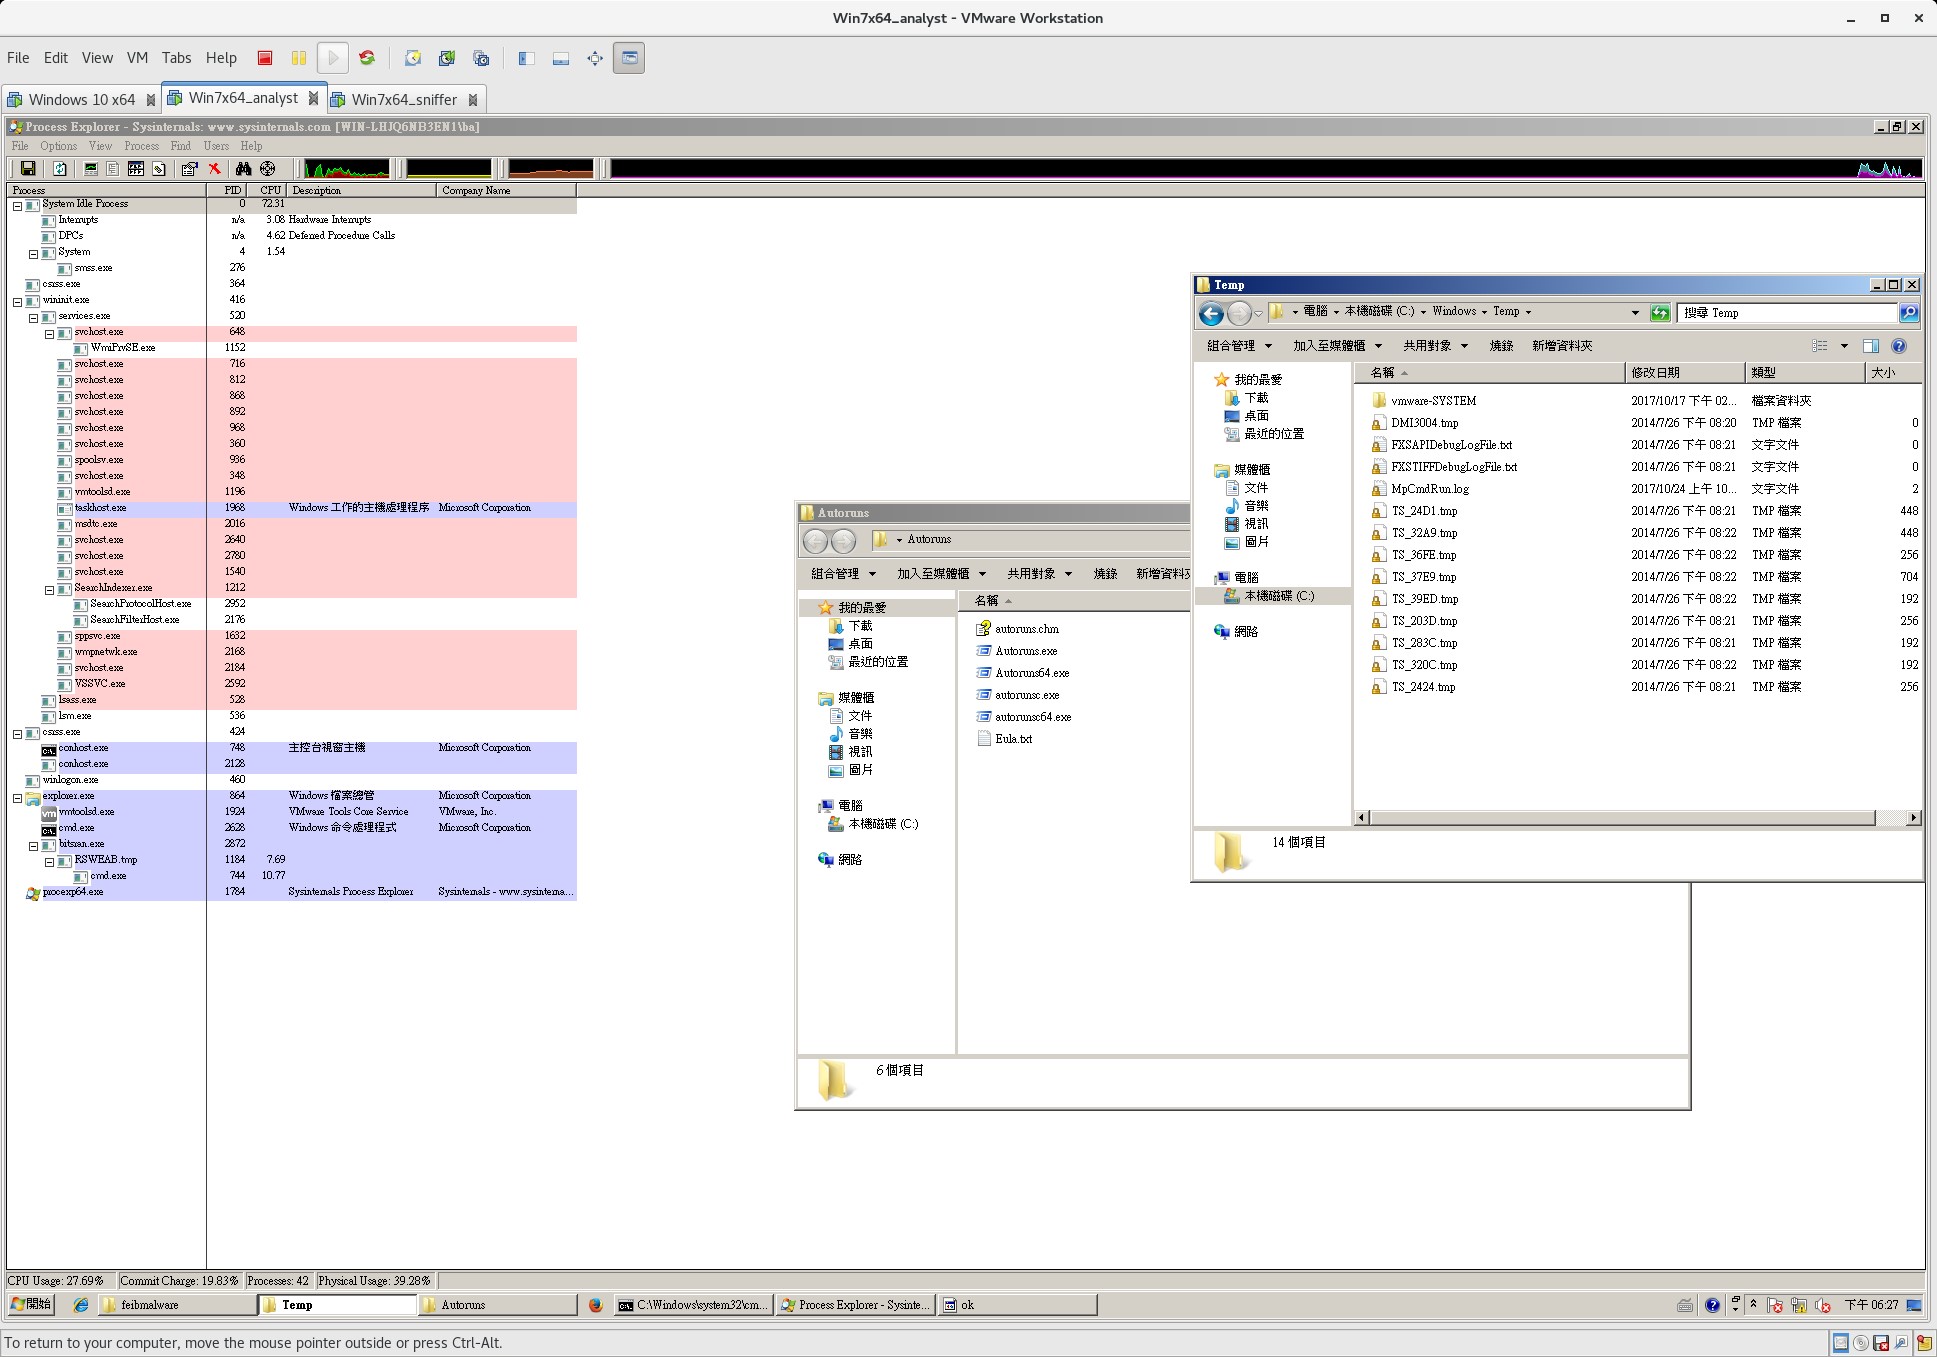Switch to the Windows 10 x64 tab
The height and width of the screenshot is (1357, 1937).
pyautogui.click(x=80, y=100)
